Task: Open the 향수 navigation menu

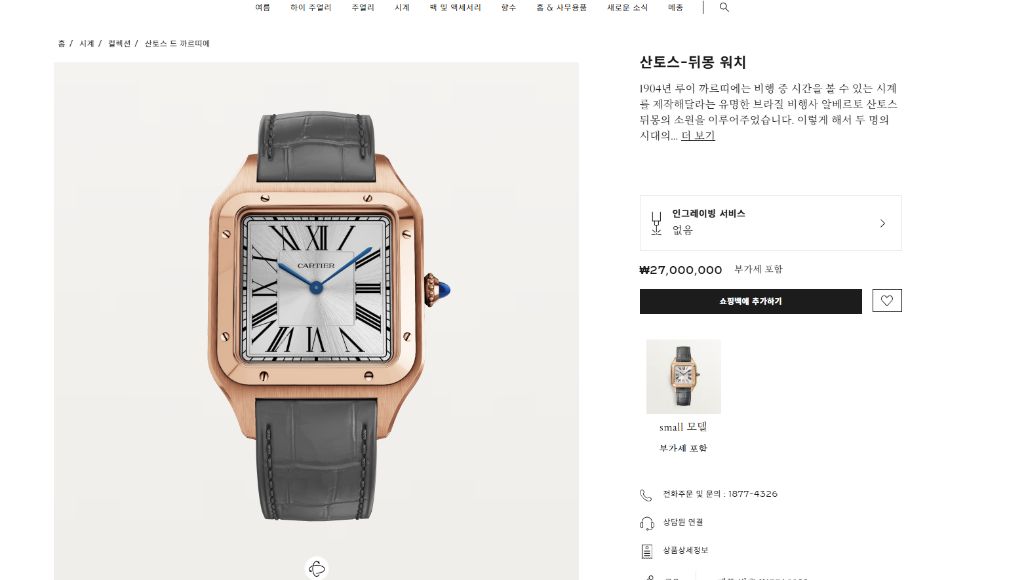Action: [x=508, y=7]
